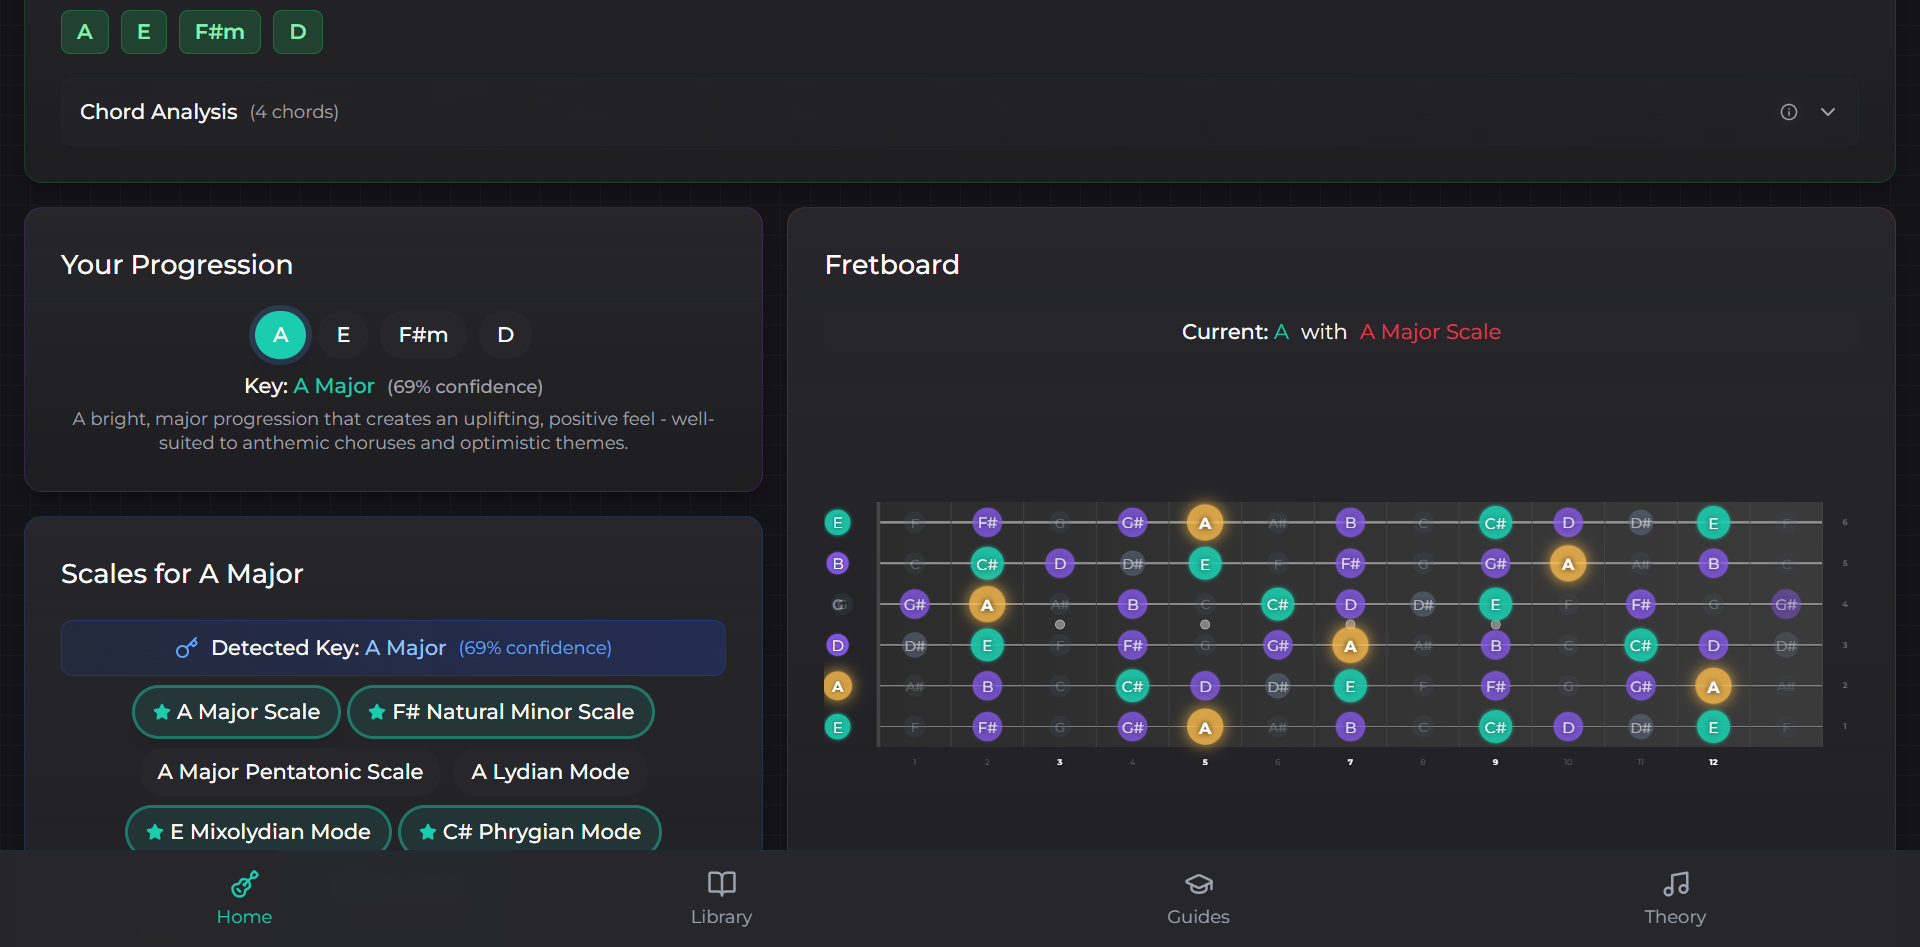Click the star on the F# Natural Minor button
1920x947 pixels.
(375, 712)
